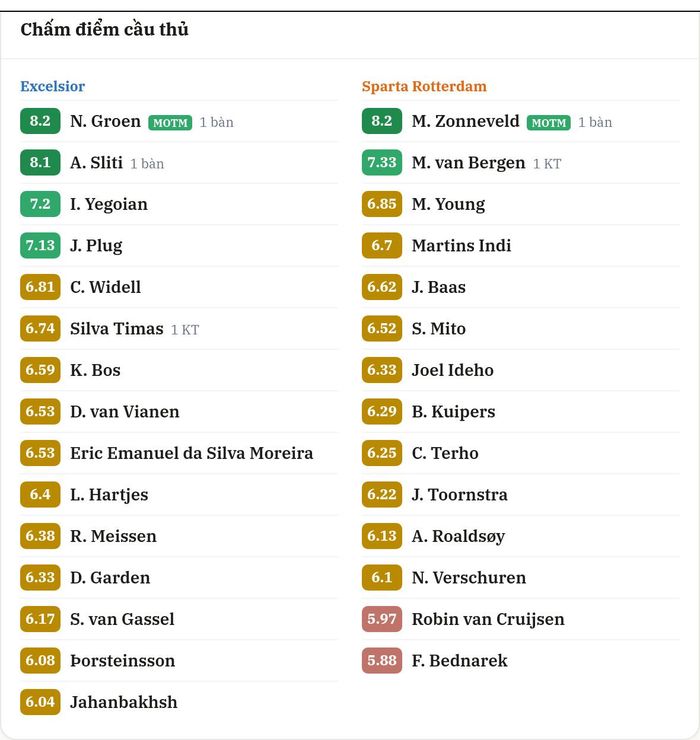Open the Sparta Rotterdam team link
700x740 pixels.
coord(424,86)
